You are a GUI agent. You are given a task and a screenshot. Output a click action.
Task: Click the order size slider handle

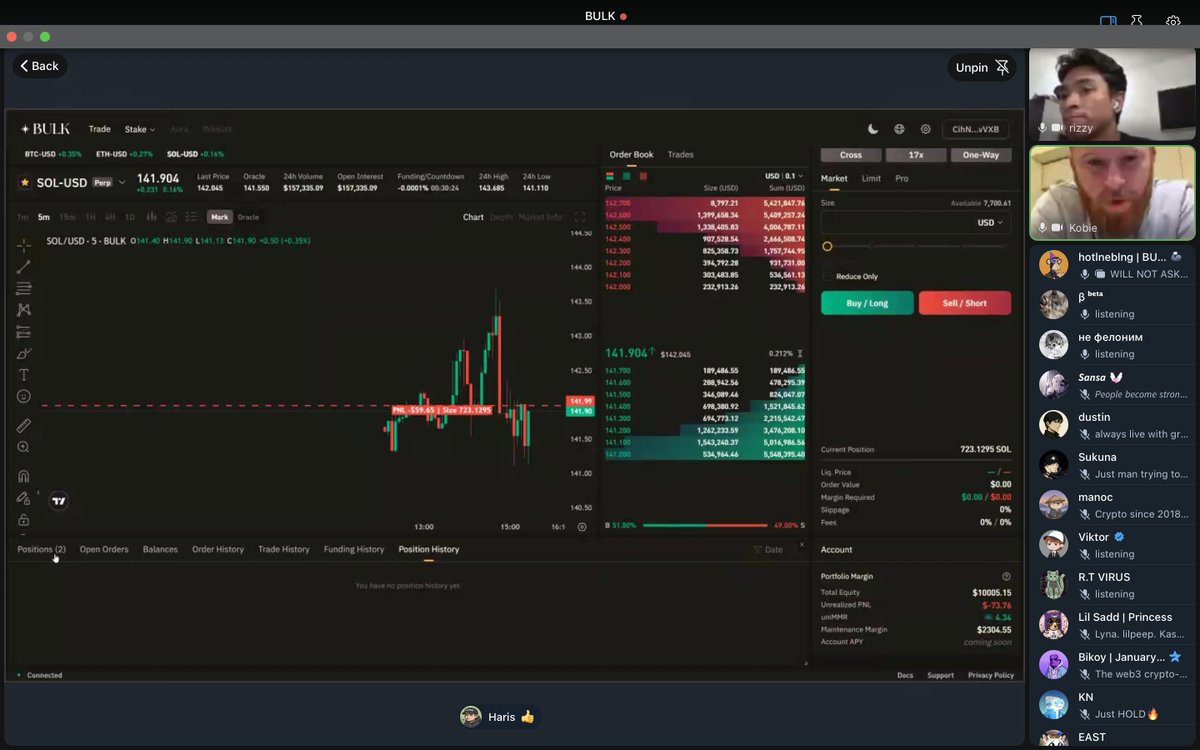coord(827,246)
